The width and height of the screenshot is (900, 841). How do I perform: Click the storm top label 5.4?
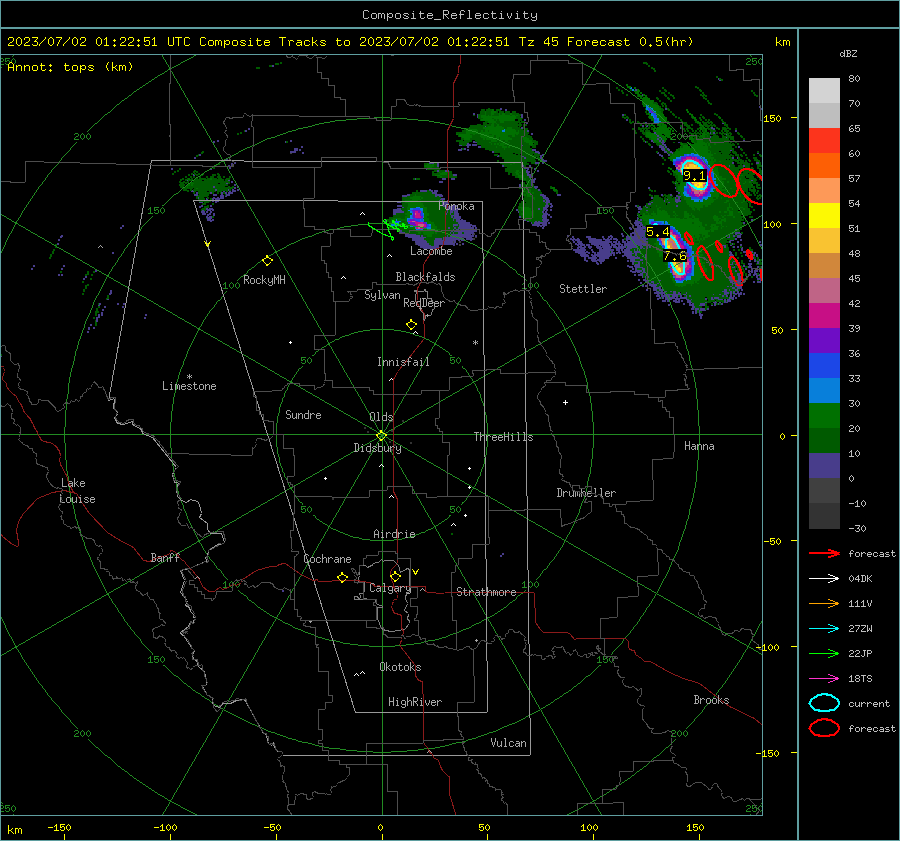point(657,232)
